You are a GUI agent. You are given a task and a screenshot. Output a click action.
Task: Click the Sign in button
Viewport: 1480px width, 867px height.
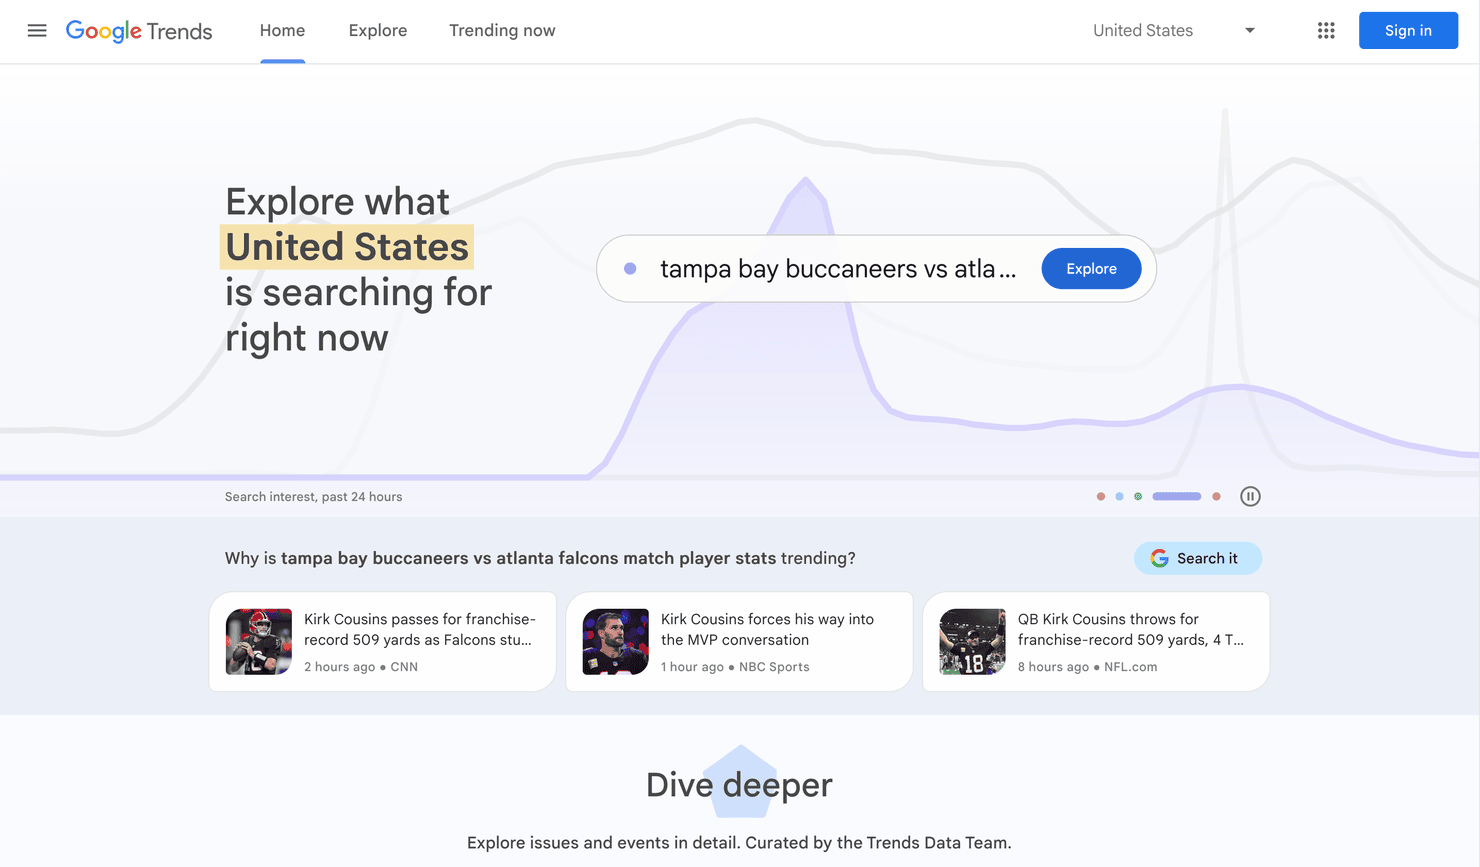pos(1408,31)
